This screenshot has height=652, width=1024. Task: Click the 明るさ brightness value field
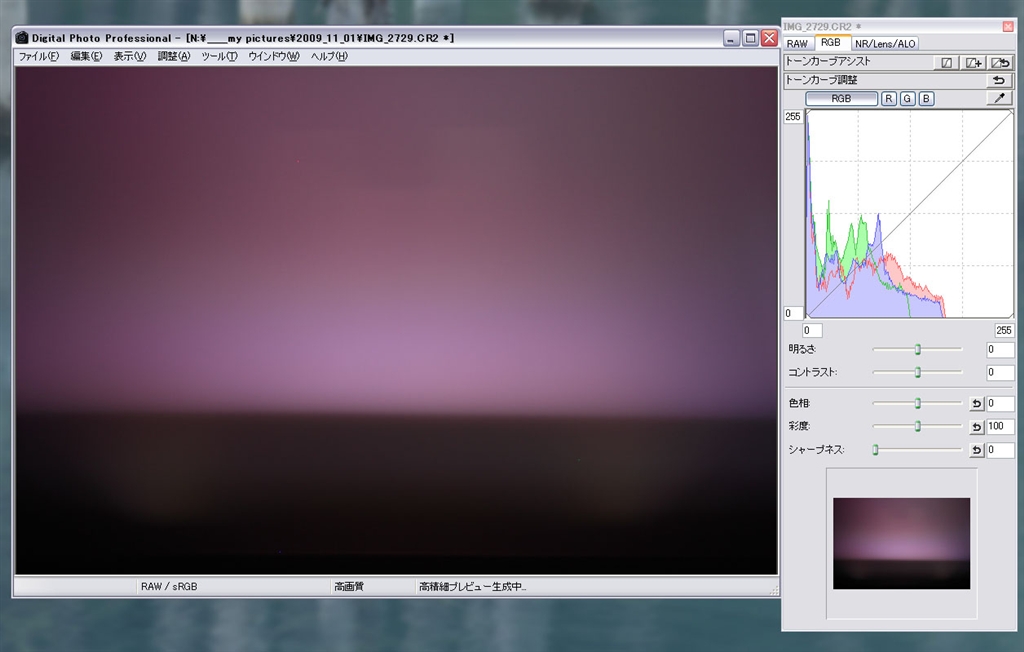point(1000,350)
